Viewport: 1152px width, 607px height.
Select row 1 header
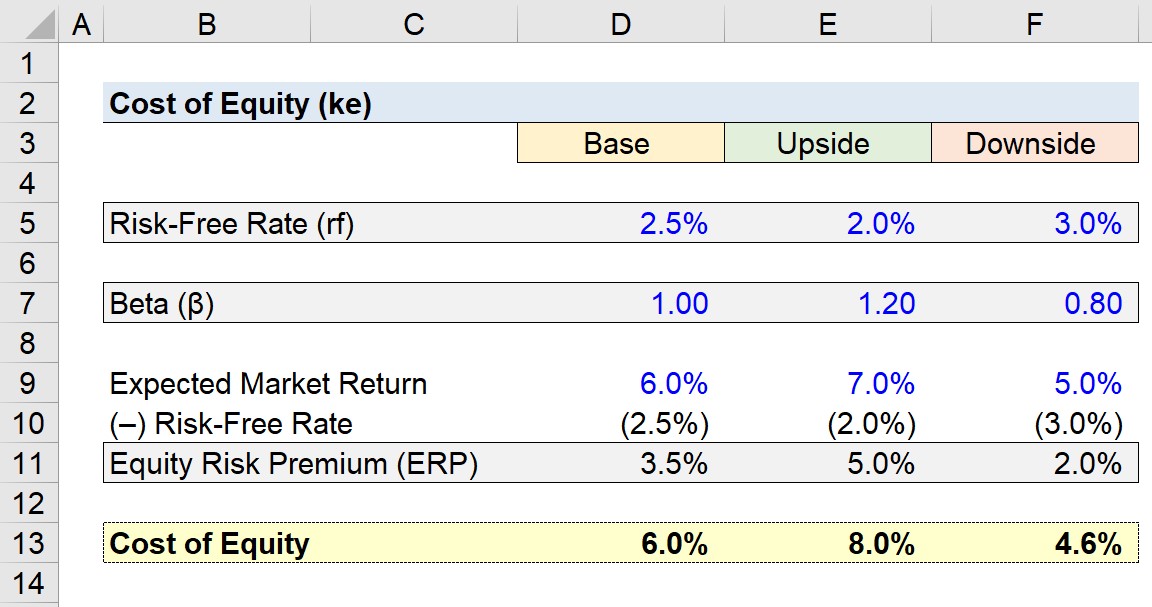(x=29, y=63)
